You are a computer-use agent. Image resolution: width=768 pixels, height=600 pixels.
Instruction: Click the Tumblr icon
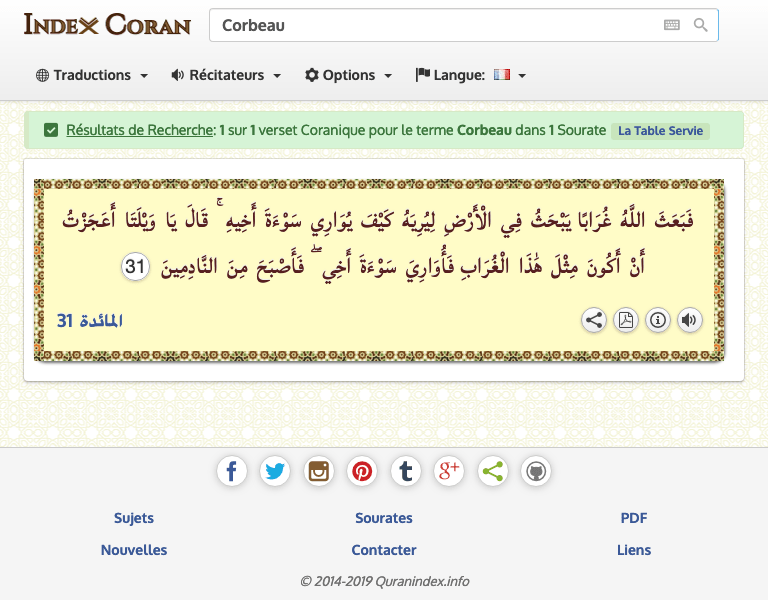tap(405, 471)
